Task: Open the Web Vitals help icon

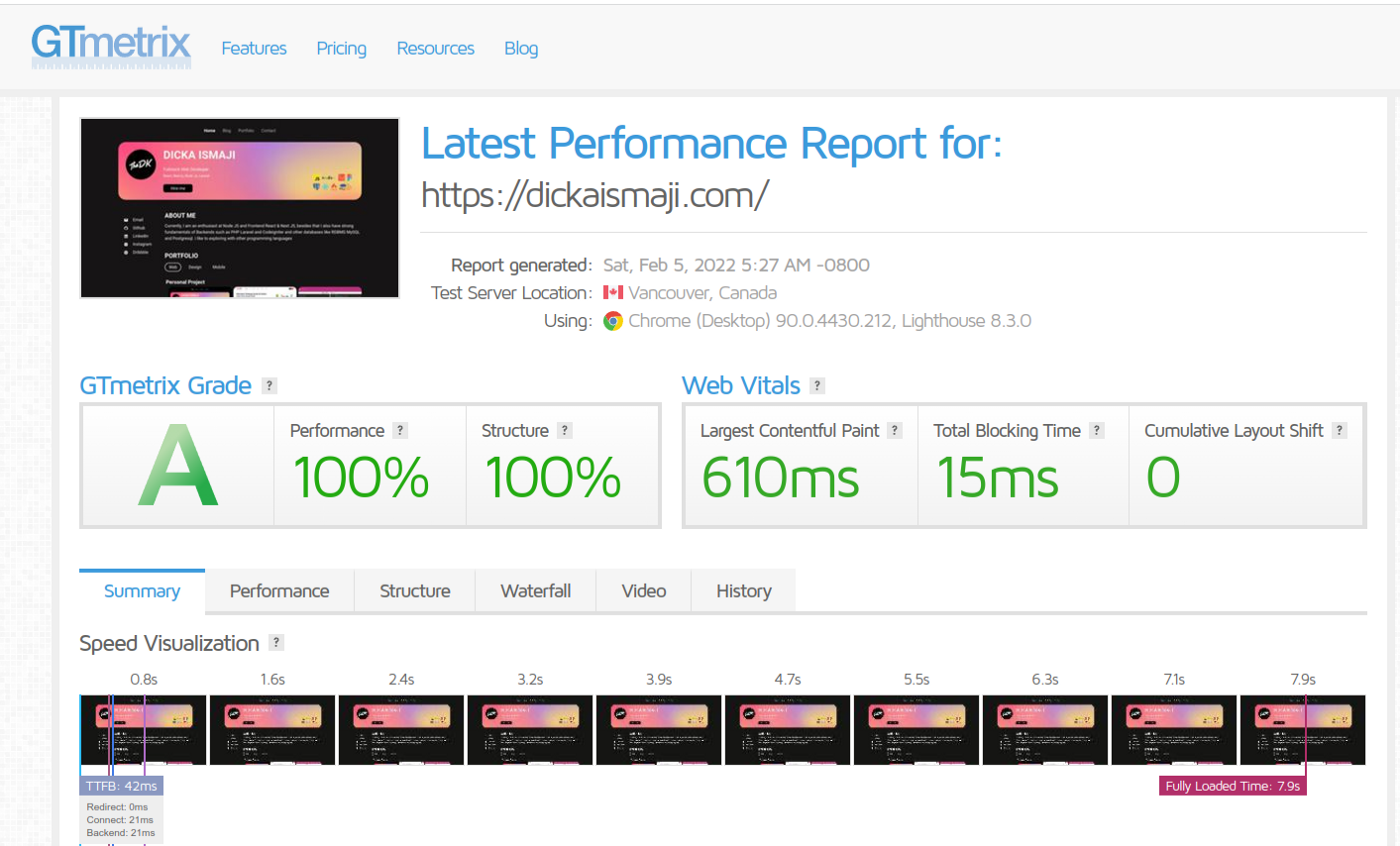Action: click(x=817, y=386)
